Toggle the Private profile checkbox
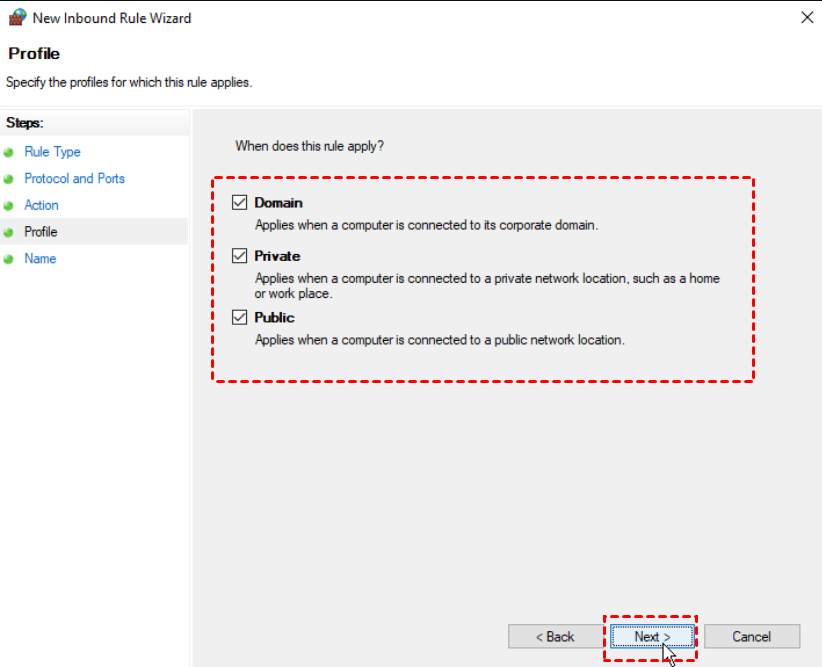822x667 pixels. (x=240, y=256)
